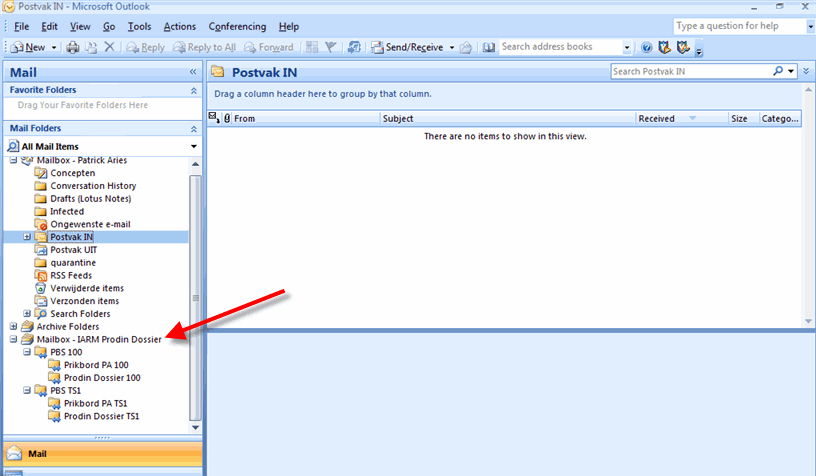Collapse the Mail Folders section
Viewport: 816px width, 476px height.
tap(194, 129)
